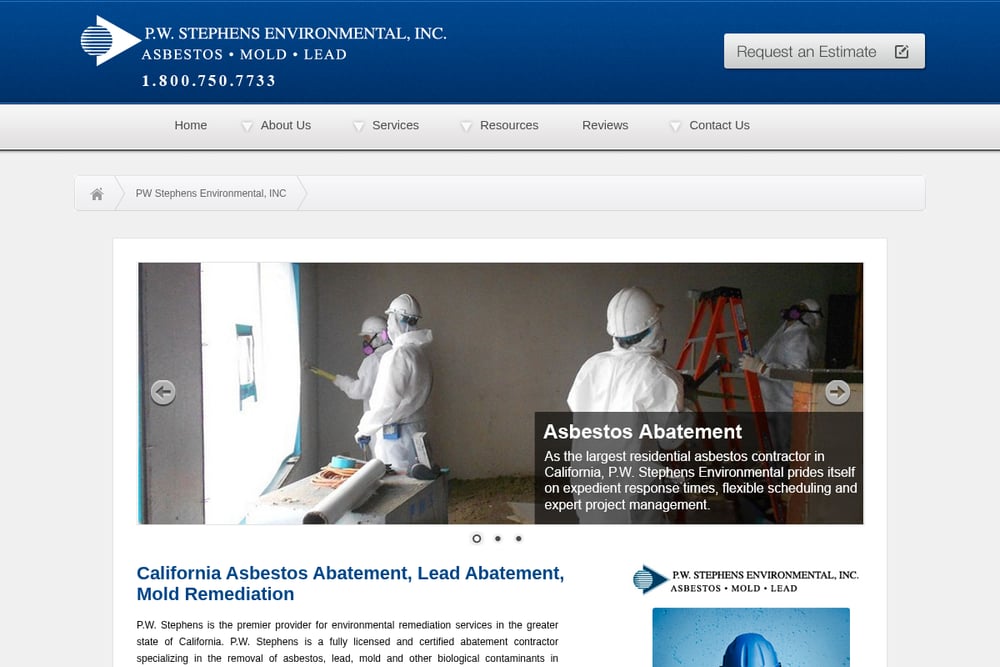The image size is (1000, 667).
Task: Open the About Us menu item
Action: [286, 126]
